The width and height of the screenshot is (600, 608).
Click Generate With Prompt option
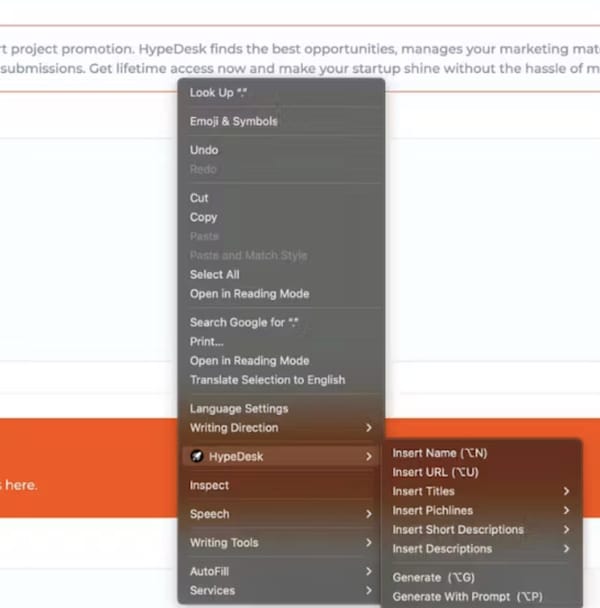[467, 597]
